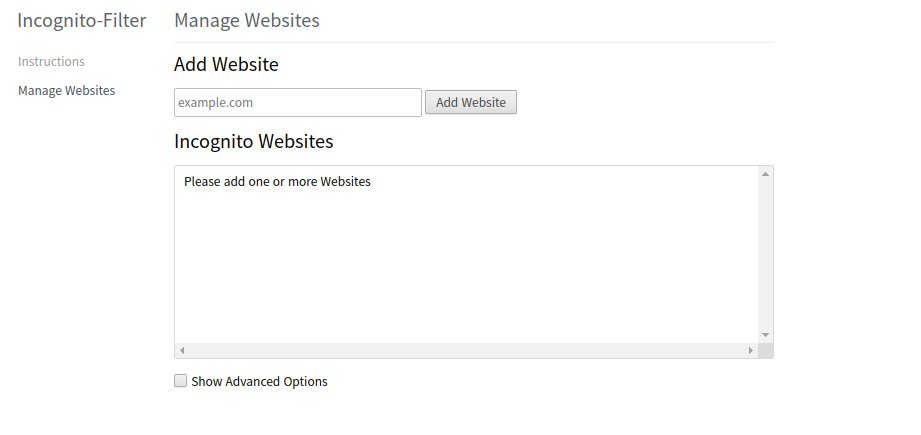Open the Instructions page in sidebar
Screen dimensions: 921x435
click(51, 62)
